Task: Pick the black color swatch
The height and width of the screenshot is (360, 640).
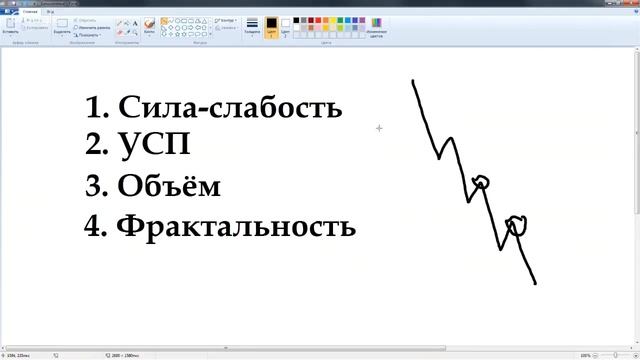Action: coord(296,20)
